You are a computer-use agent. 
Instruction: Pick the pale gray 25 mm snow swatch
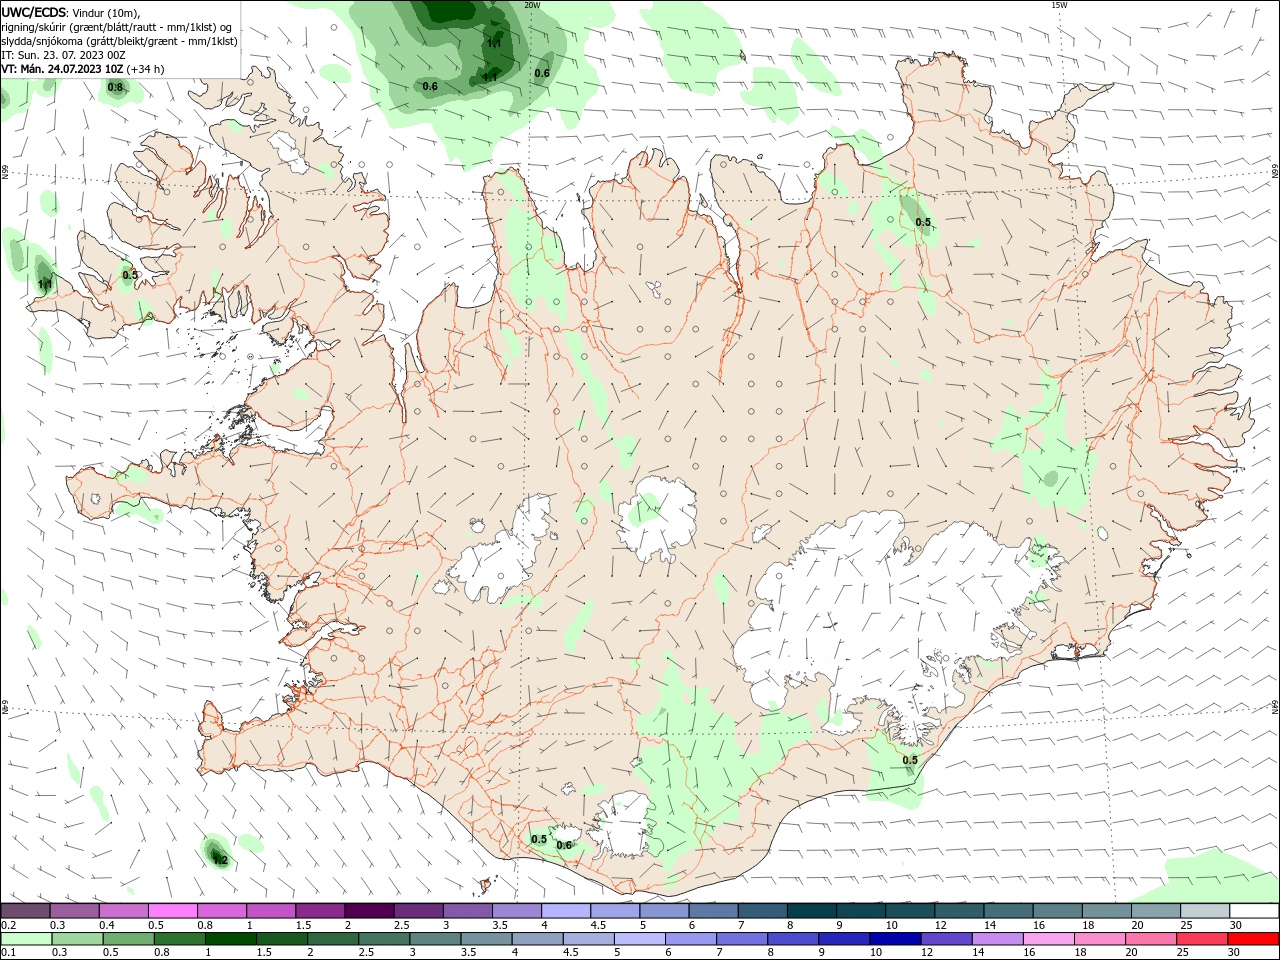pyautogui.click(x=1203, y=911)
